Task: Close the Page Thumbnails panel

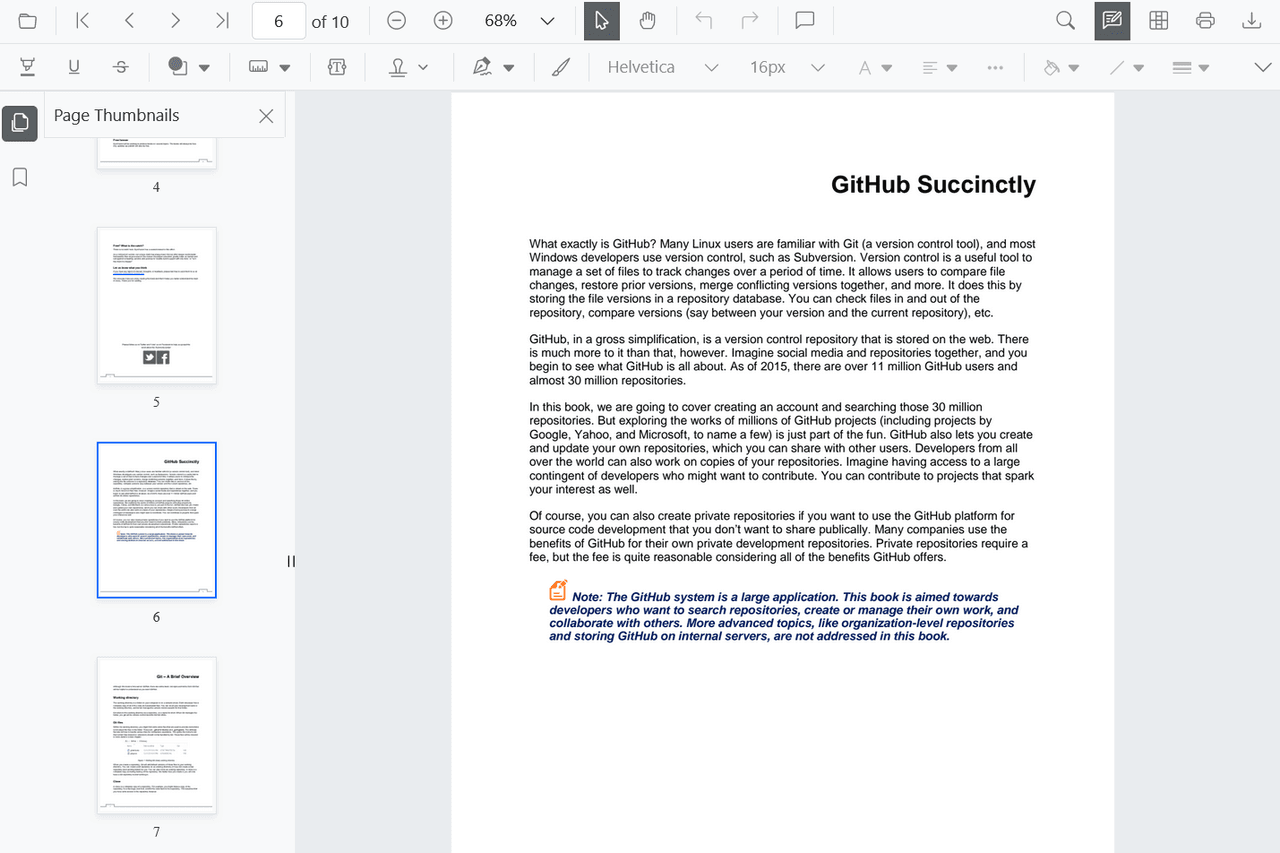Action: pos(266,116)
